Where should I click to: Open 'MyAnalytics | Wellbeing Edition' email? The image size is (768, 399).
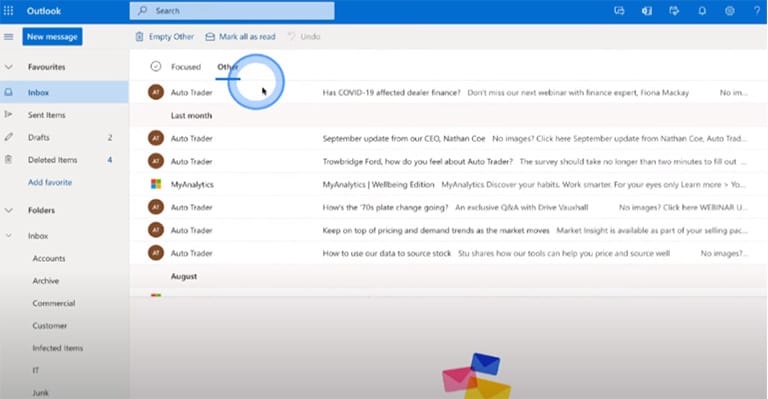point(448,184)
